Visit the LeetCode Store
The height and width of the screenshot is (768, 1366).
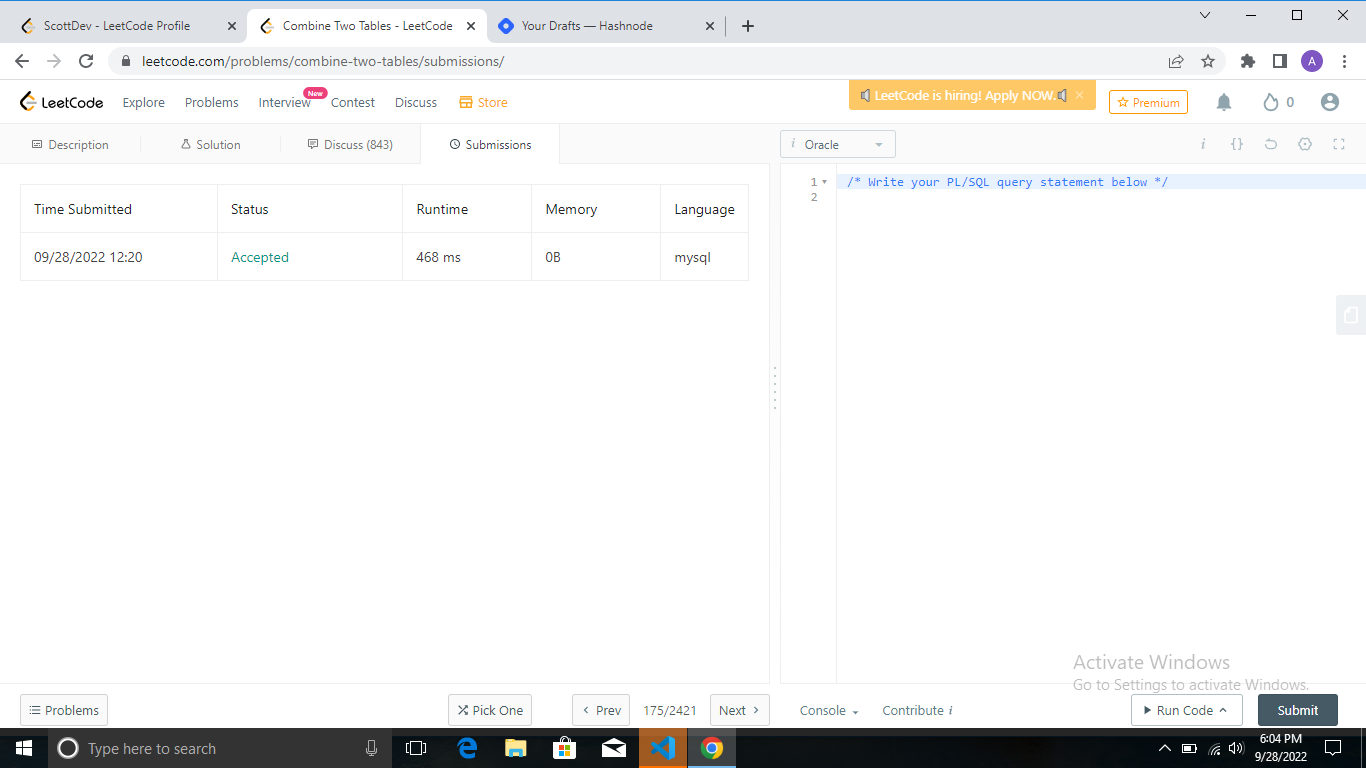click(x=483, y=102)
